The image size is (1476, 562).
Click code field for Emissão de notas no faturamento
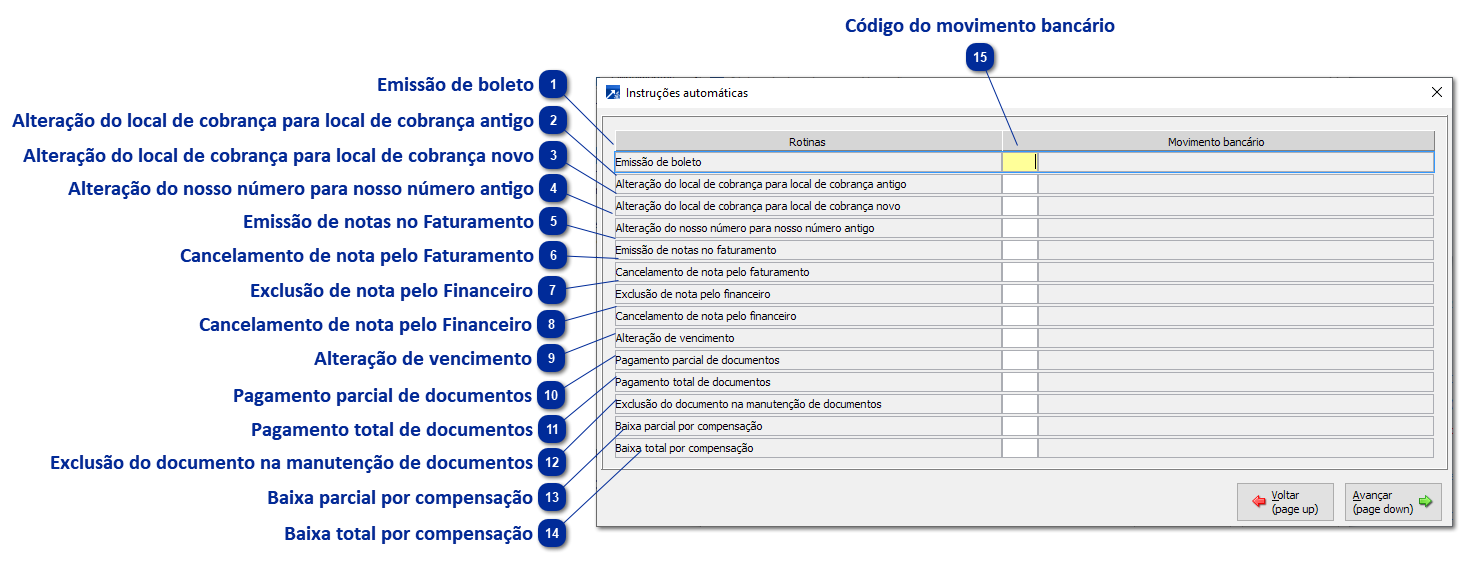click(x=1019, y=250)
